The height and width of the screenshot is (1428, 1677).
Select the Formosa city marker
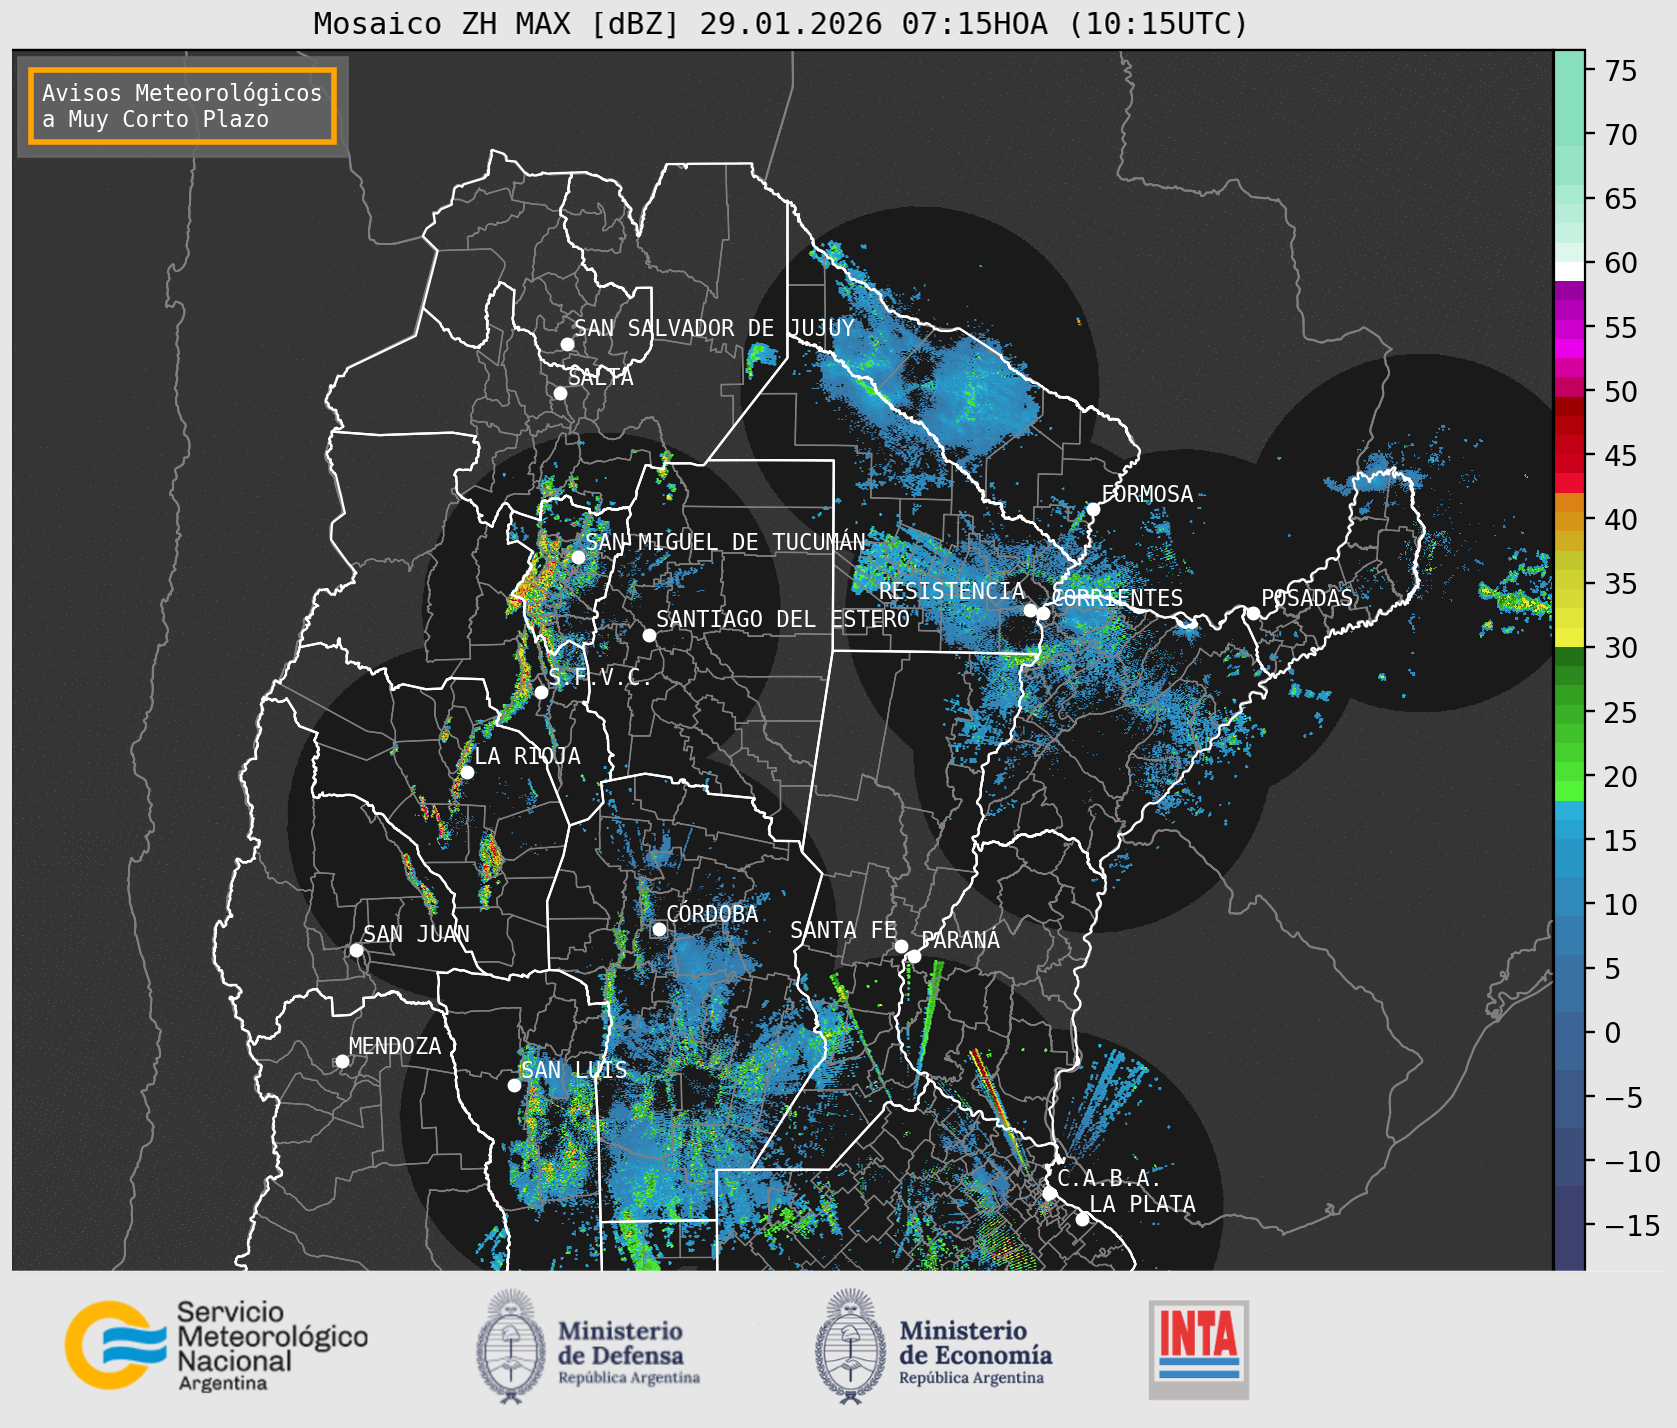(1093, 509)
